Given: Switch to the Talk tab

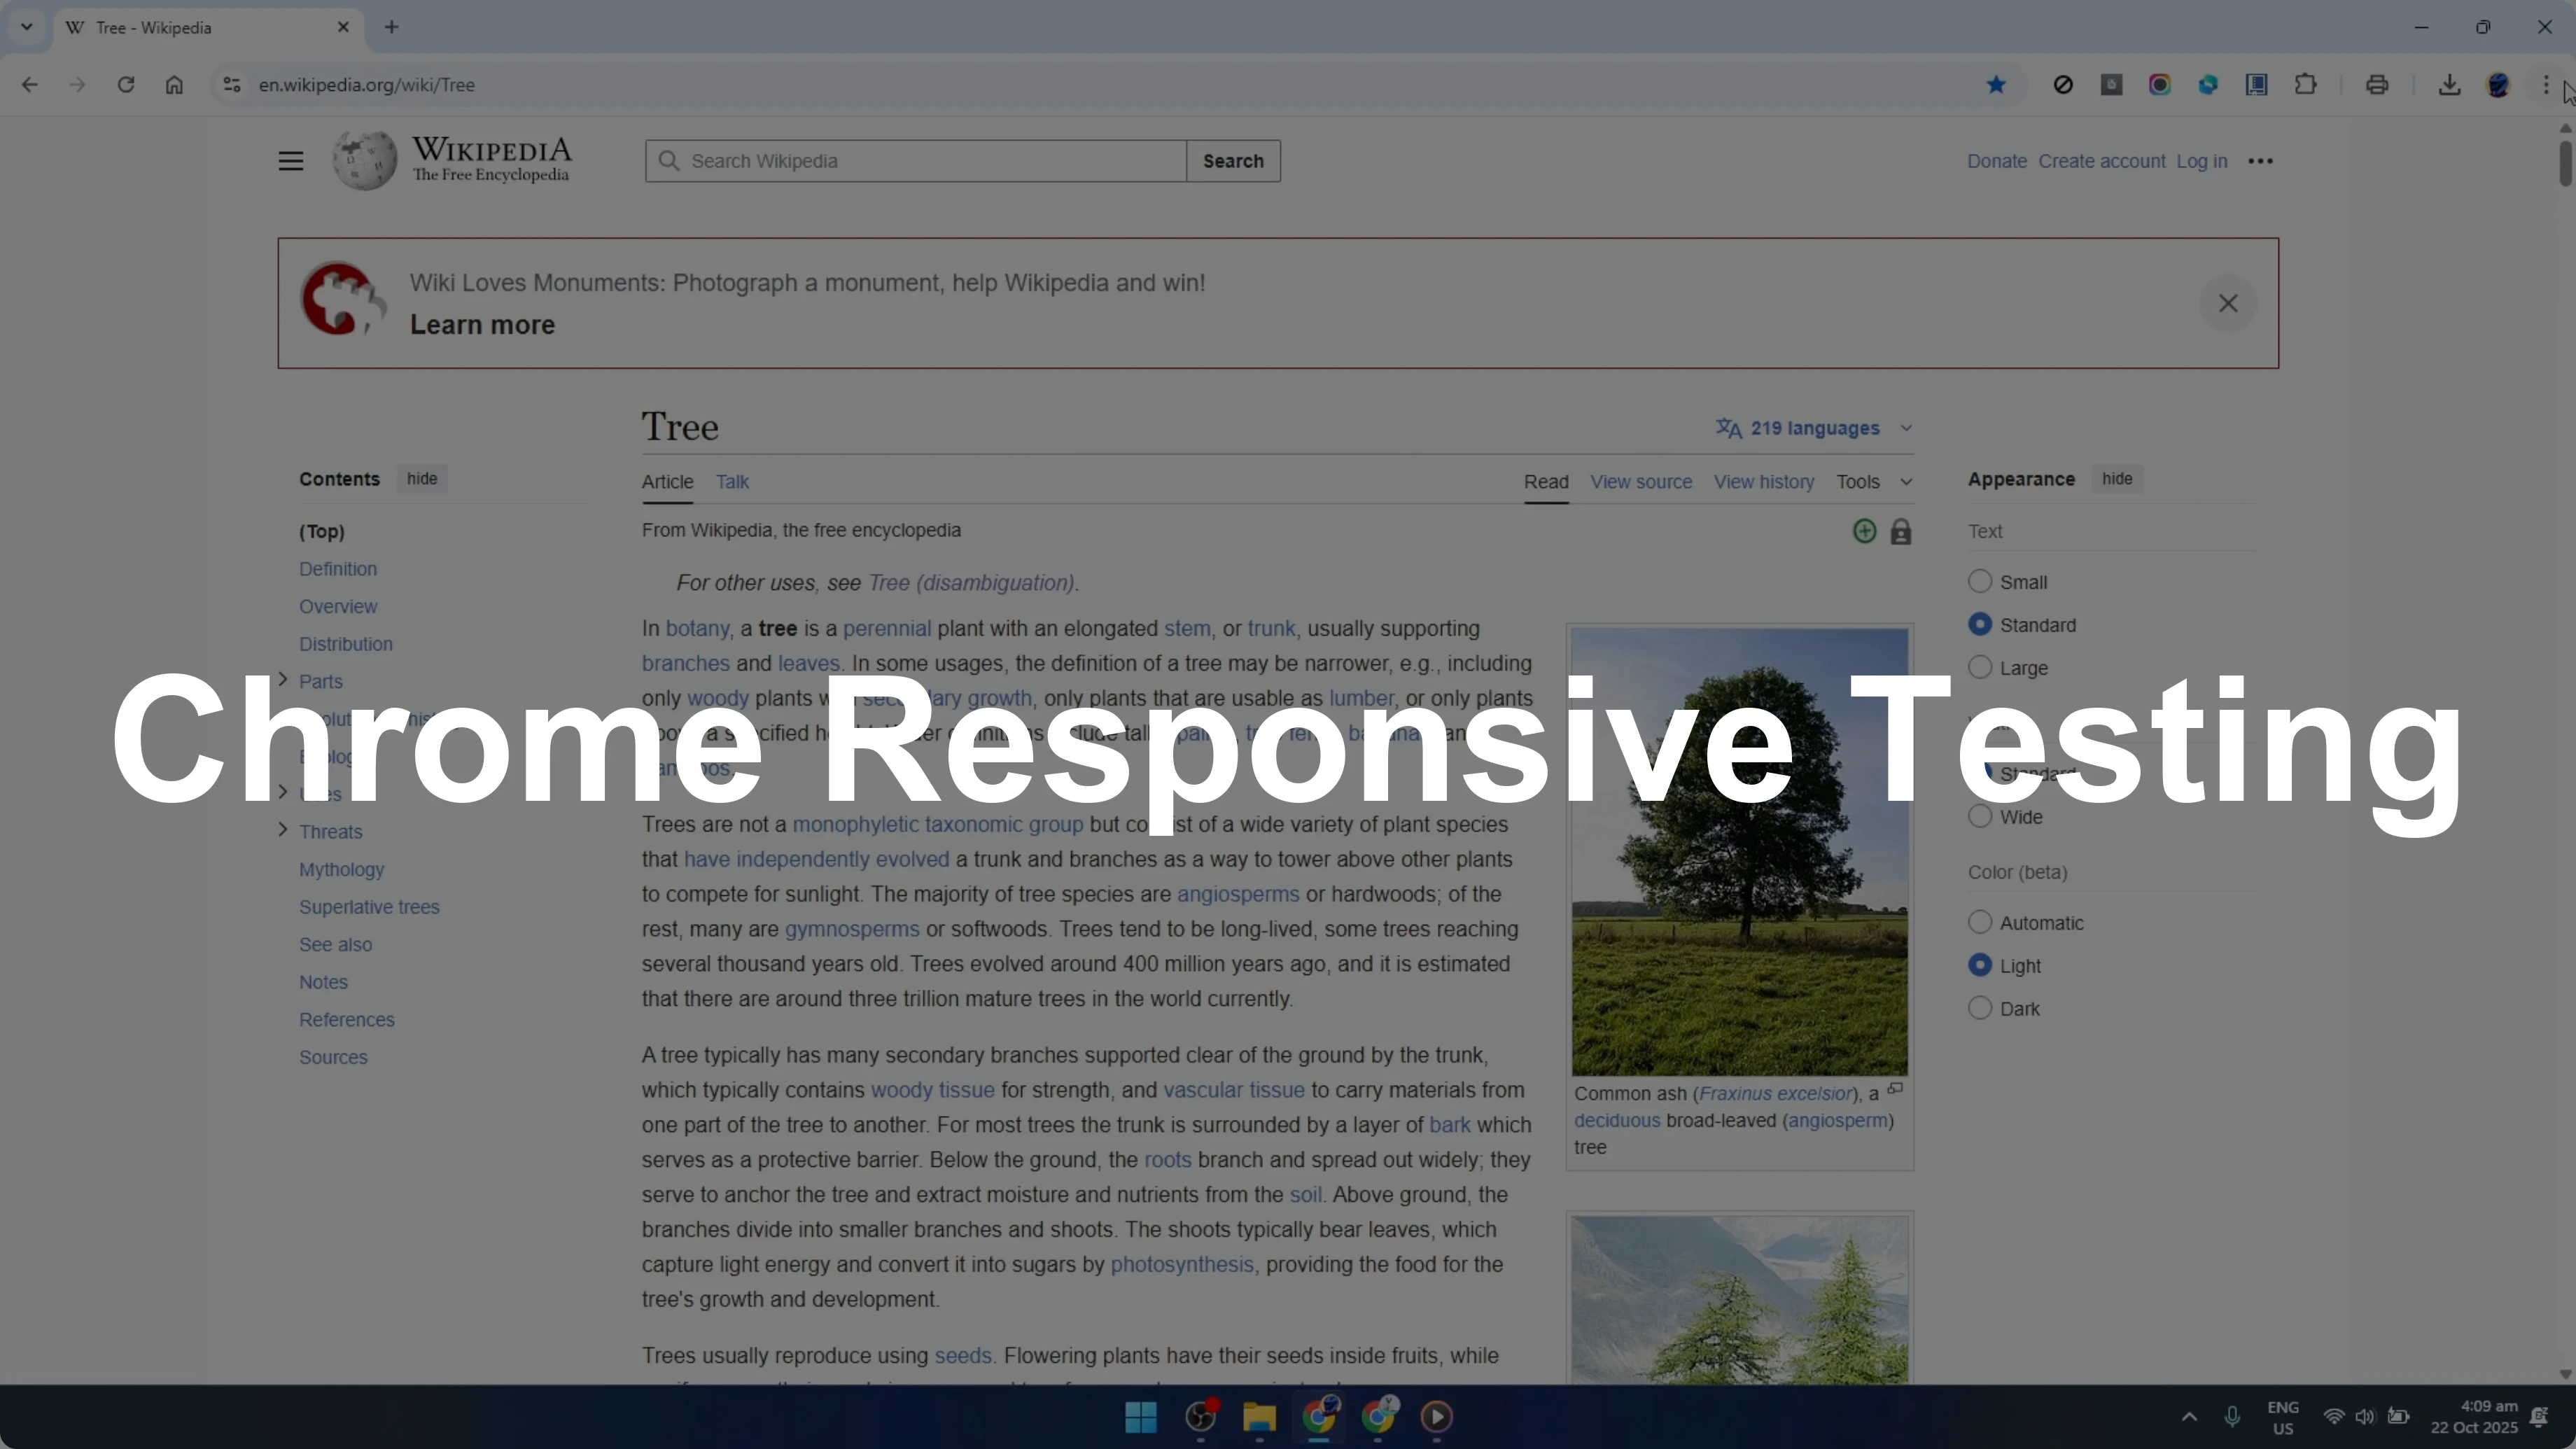Looking at the screenshot, I should (732, 482).
